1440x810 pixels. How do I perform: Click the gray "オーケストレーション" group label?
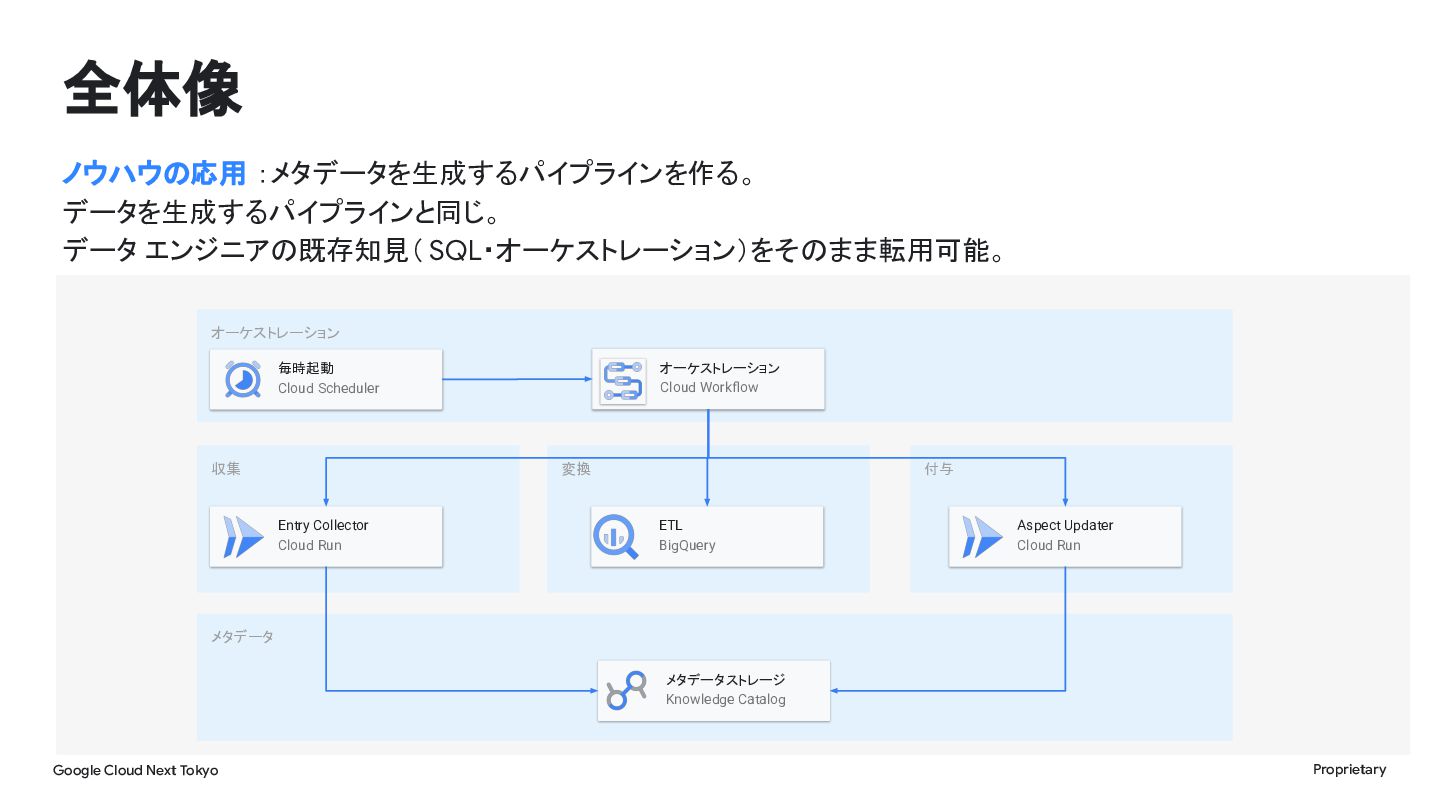275,333
